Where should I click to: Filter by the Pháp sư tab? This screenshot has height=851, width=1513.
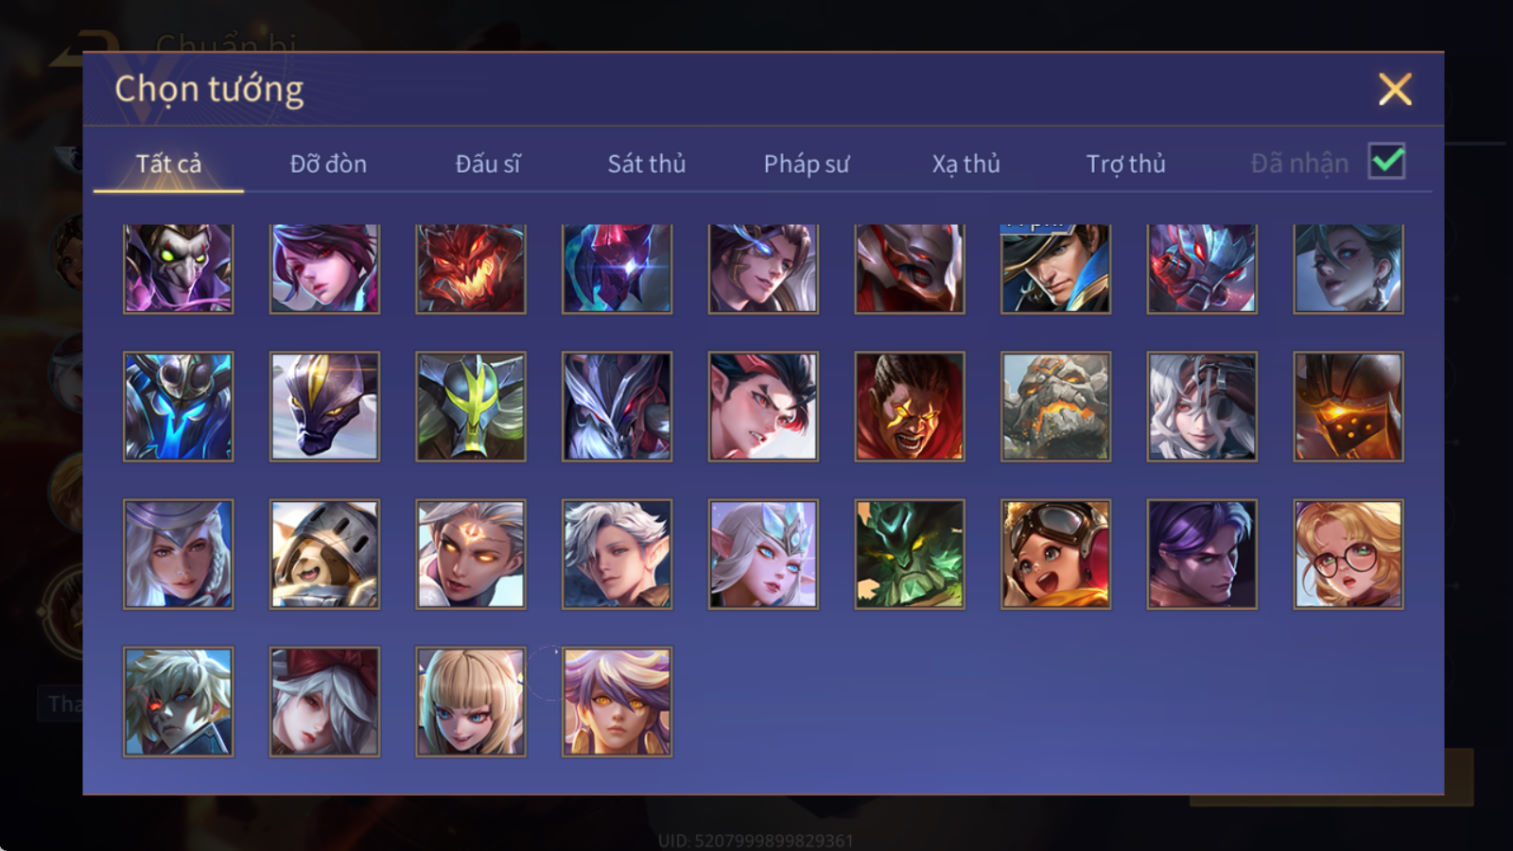806,164
